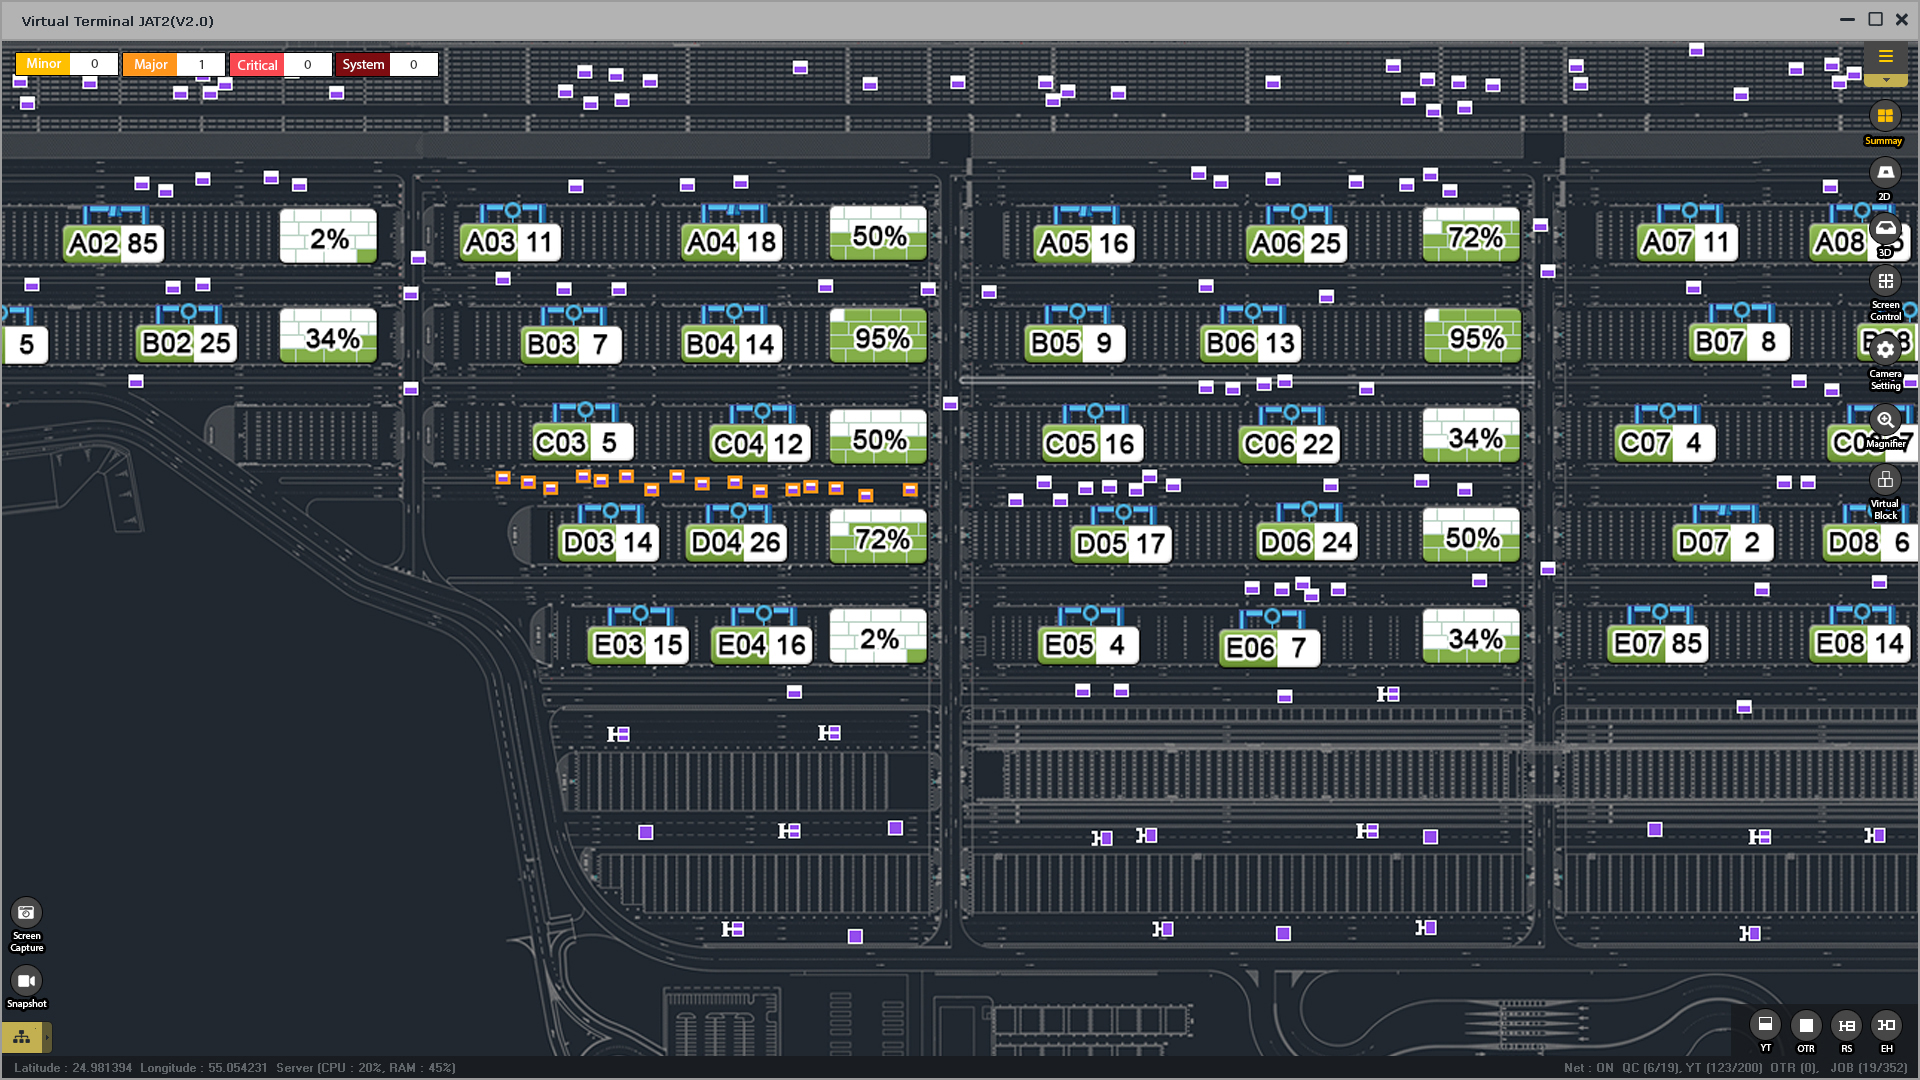Image resolution: width=1920 pixels, height=1080 pixels.
Task: Collapse the right toolbar with the down arrow
Action: pos(1885,80)
